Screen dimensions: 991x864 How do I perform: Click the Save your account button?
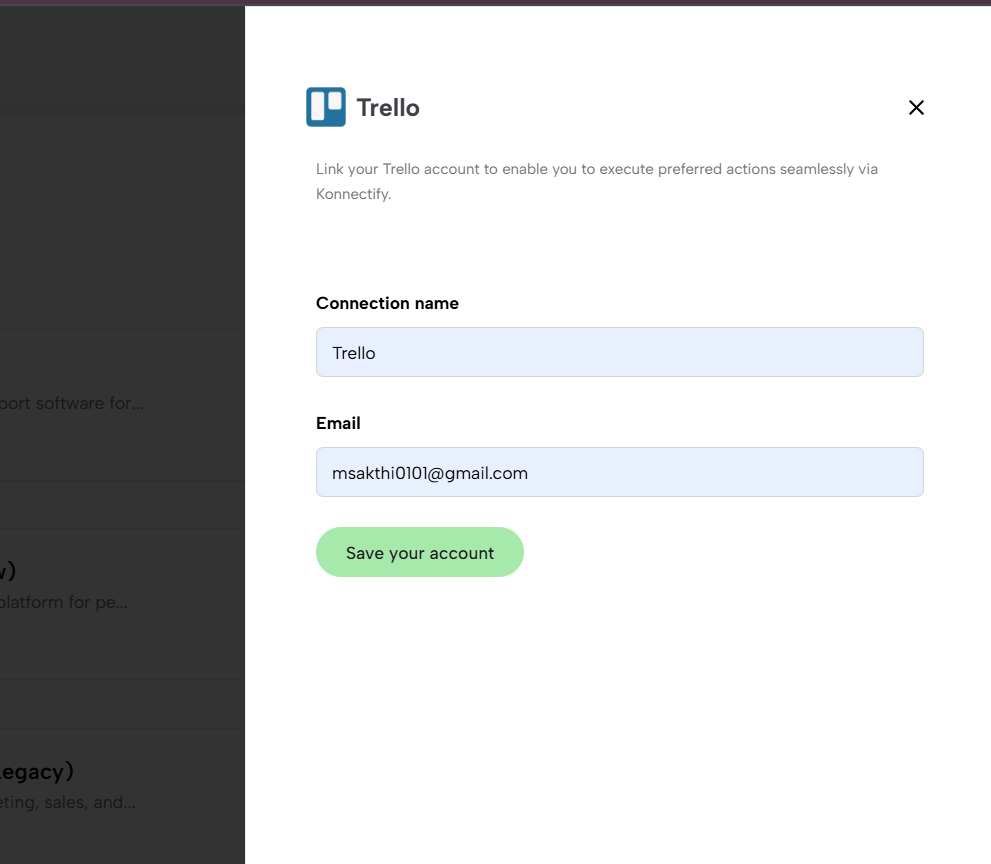(x=420, y=552)
